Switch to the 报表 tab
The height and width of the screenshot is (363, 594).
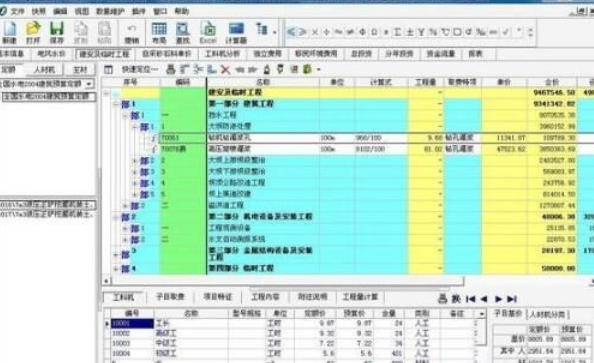click(x=475, y=54)
